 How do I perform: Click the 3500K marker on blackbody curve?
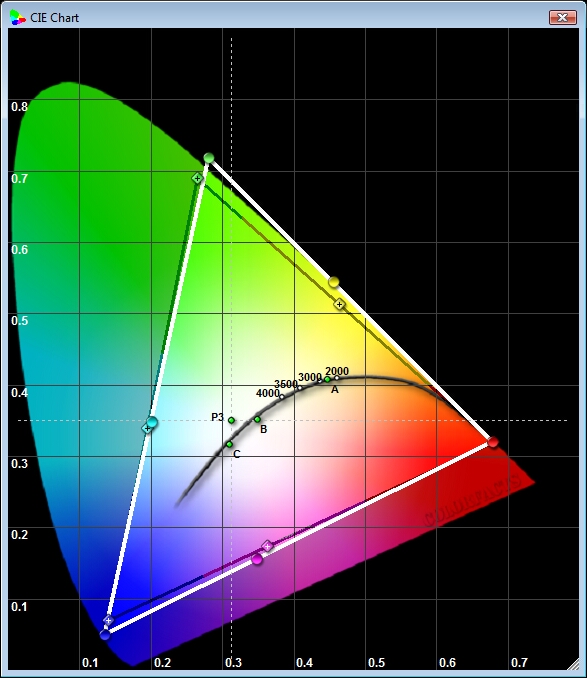(x=300, y=387)
